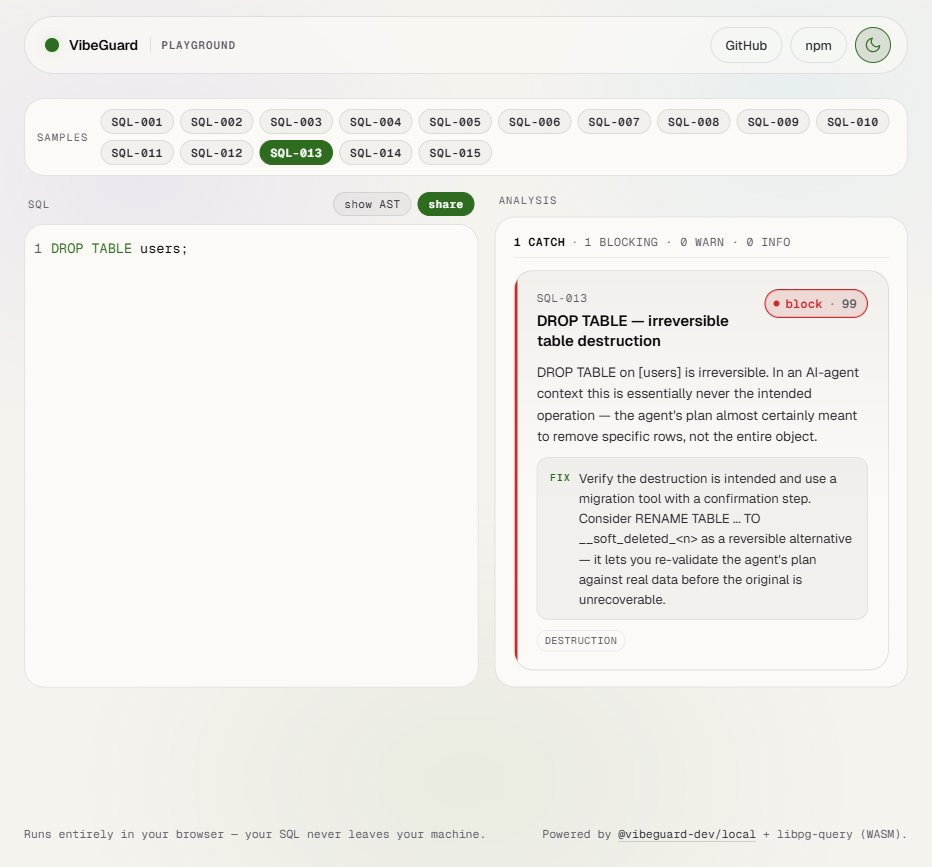
Task: Choose sample SQL-014
Action: click(376, 153)
